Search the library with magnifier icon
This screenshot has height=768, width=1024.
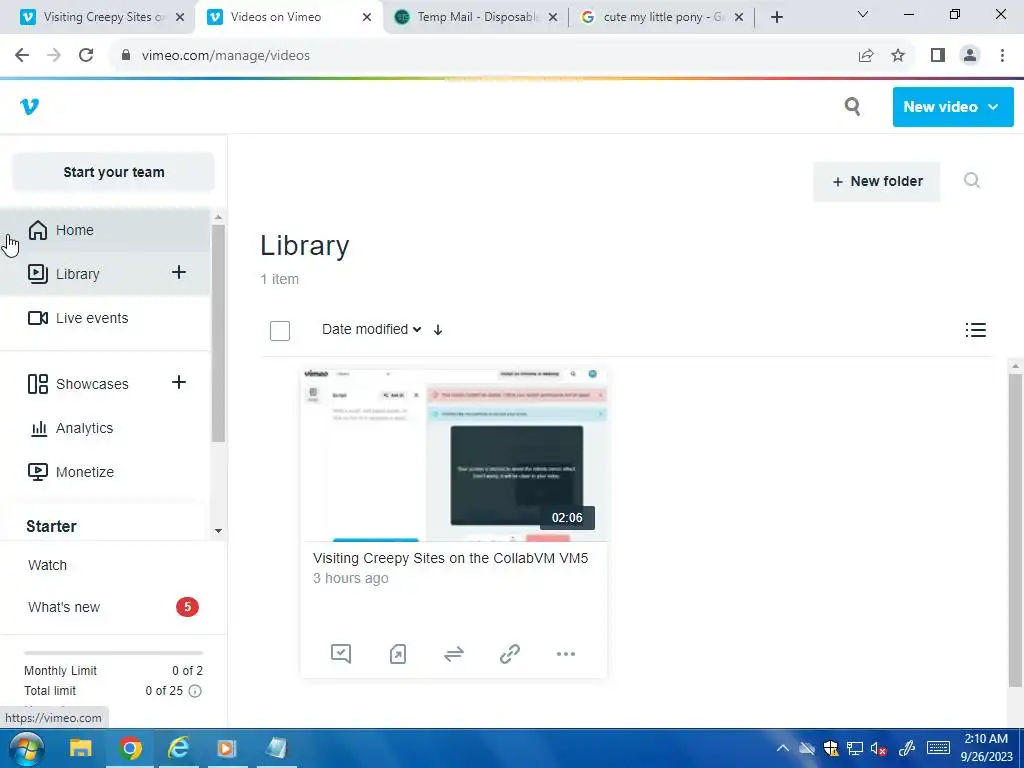pos(972,180)
